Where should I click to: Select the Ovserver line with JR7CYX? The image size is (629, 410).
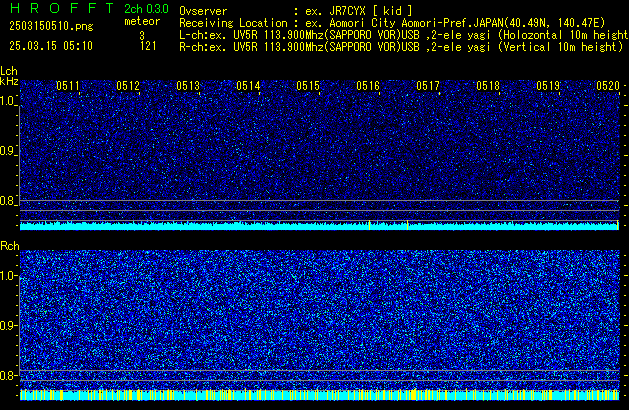click(x=296, y=11)
